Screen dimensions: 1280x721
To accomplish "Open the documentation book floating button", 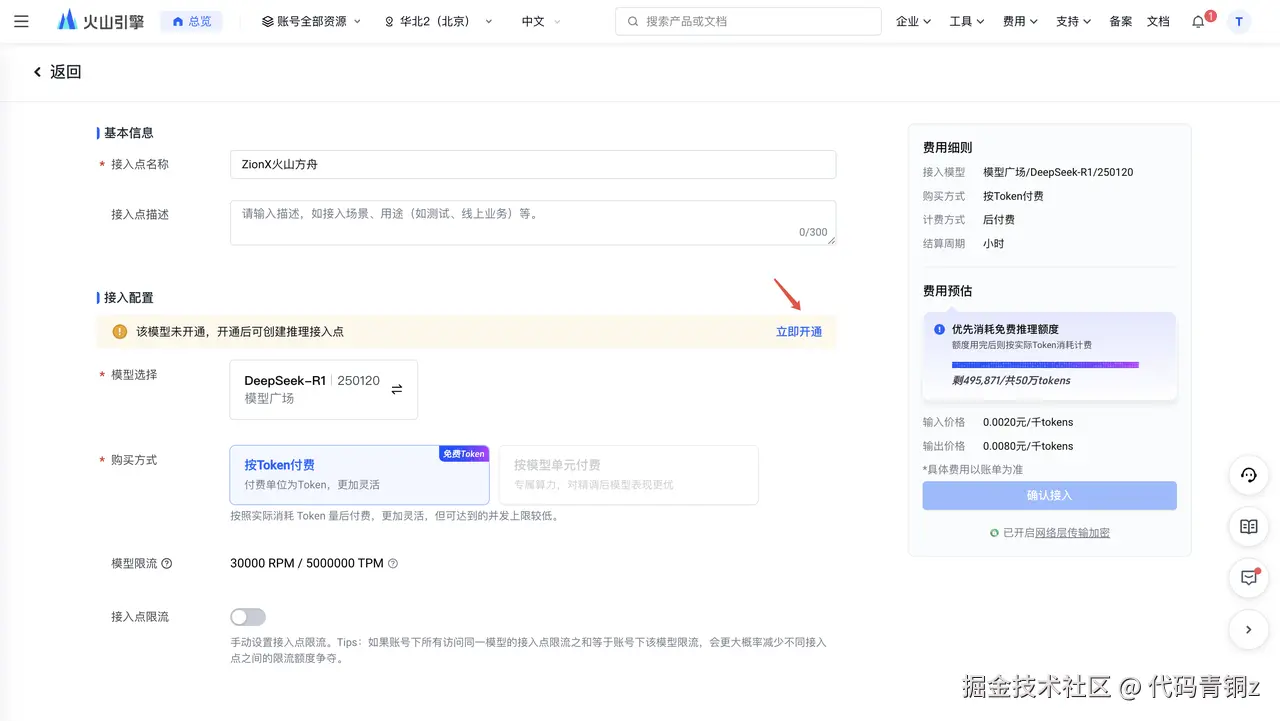I will pyautogui.click(x=1248, y=526).
